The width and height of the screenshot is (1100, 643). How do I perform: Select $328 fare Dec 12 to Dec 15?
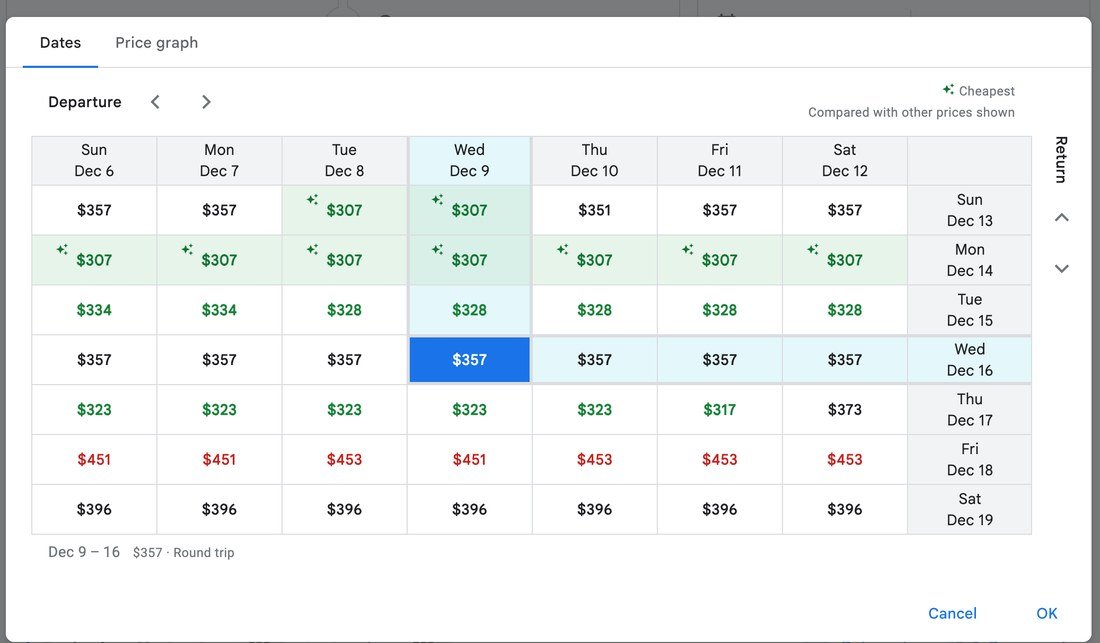(x=845, y=310)
